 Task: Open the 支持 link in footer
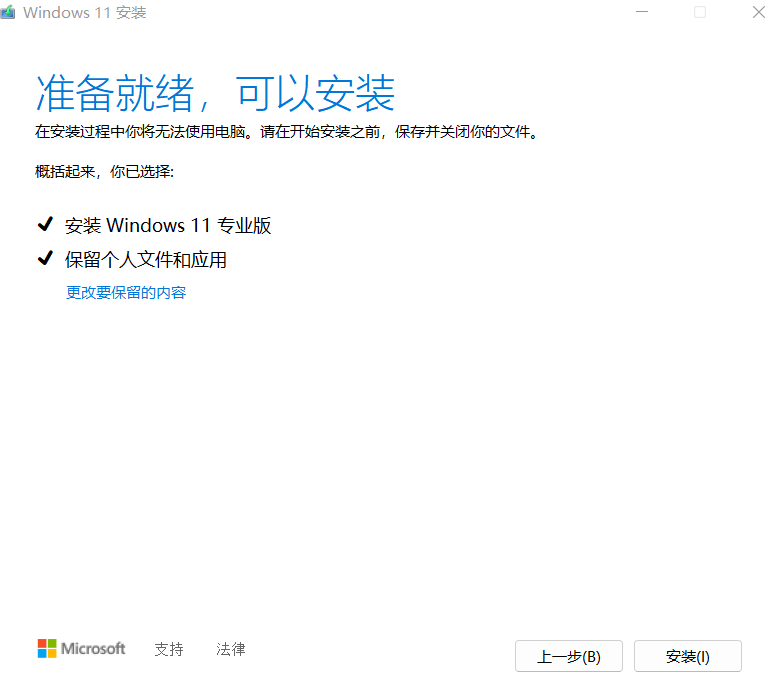coord(169,649)
